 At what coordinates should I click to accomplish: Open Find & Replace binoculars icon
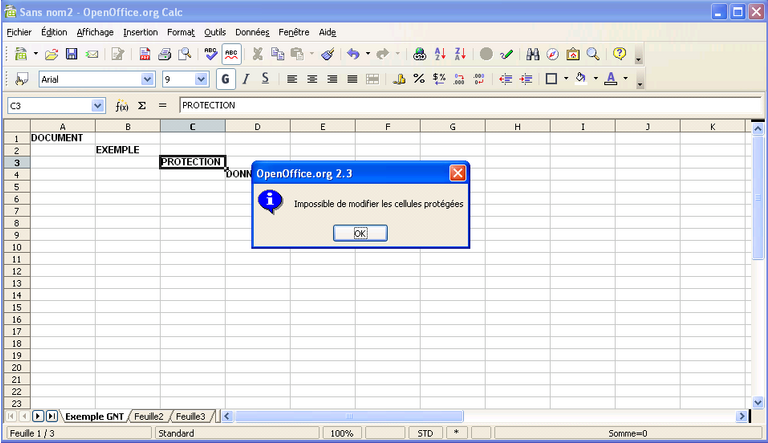532,54
